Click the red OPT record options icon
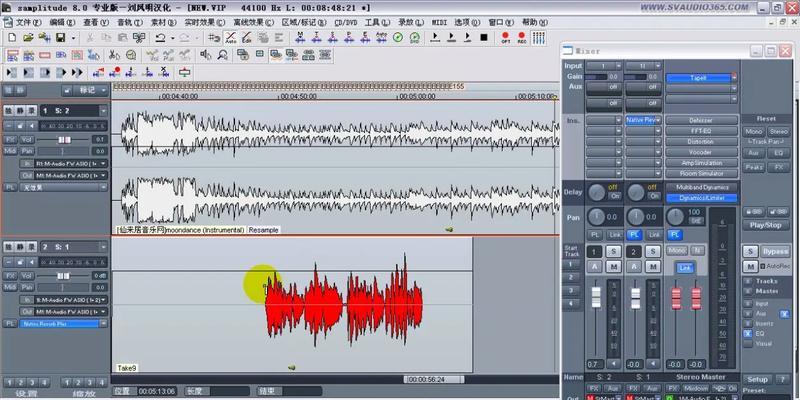The height and width of the screenshot is (400, 800). (x=506, y=38)
